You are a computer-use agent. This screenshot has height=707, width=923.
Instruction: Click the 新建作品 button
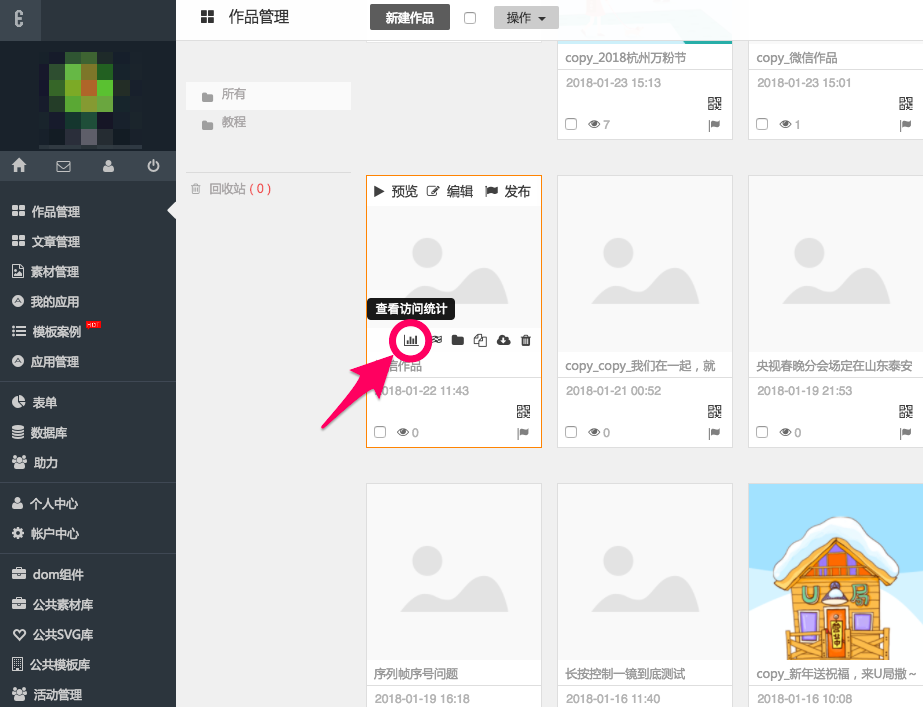coord(409,18)
